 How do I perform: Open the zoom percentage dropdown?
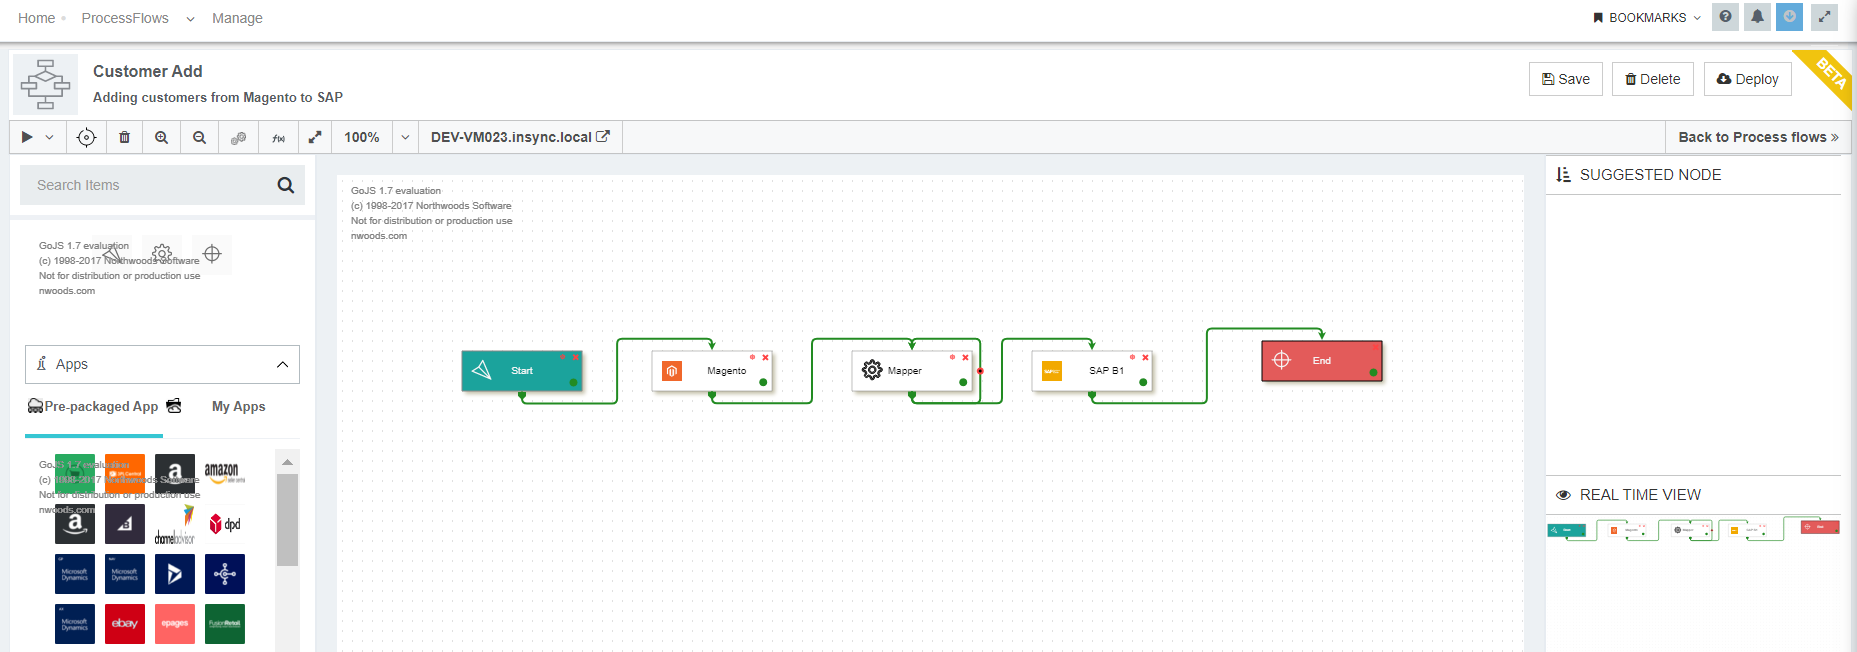(x=405, y=137)
